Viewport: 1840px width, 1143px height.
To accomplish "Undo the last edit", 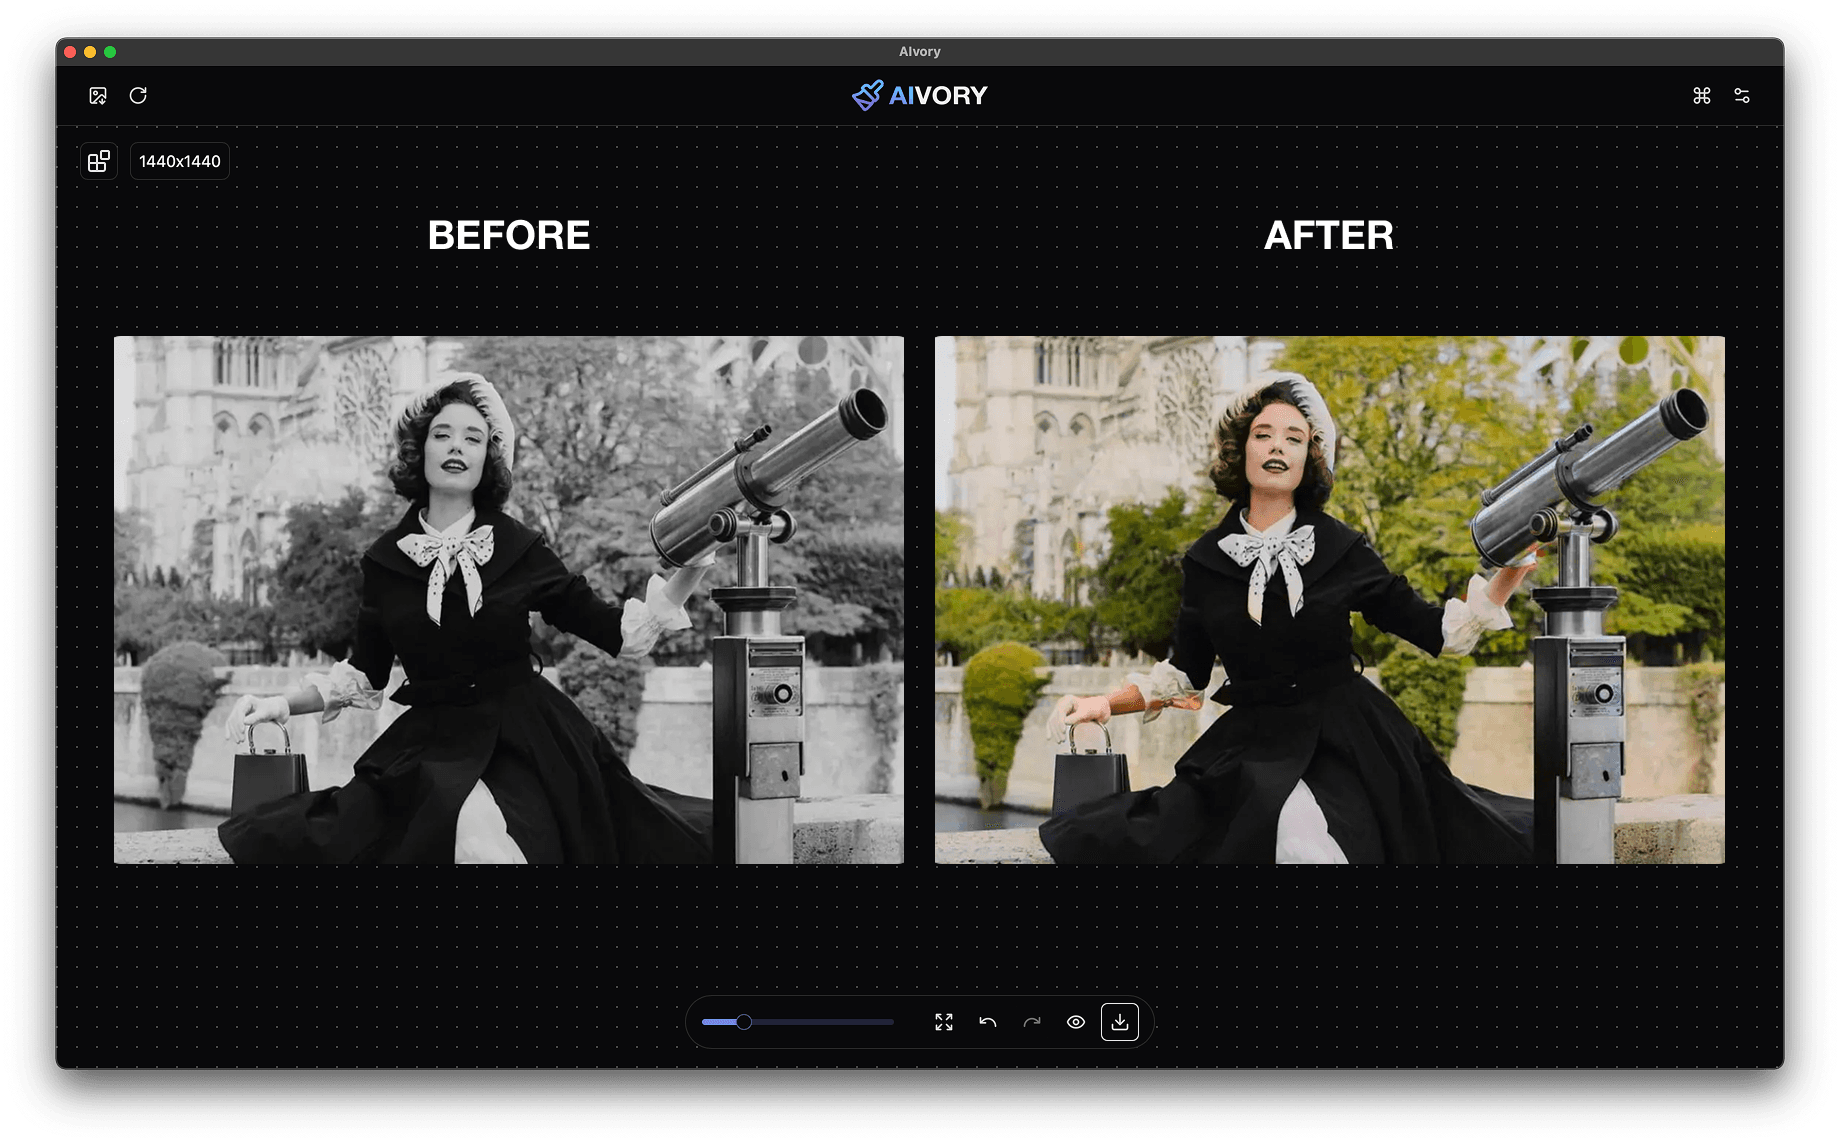I will tap(987, 1021).
